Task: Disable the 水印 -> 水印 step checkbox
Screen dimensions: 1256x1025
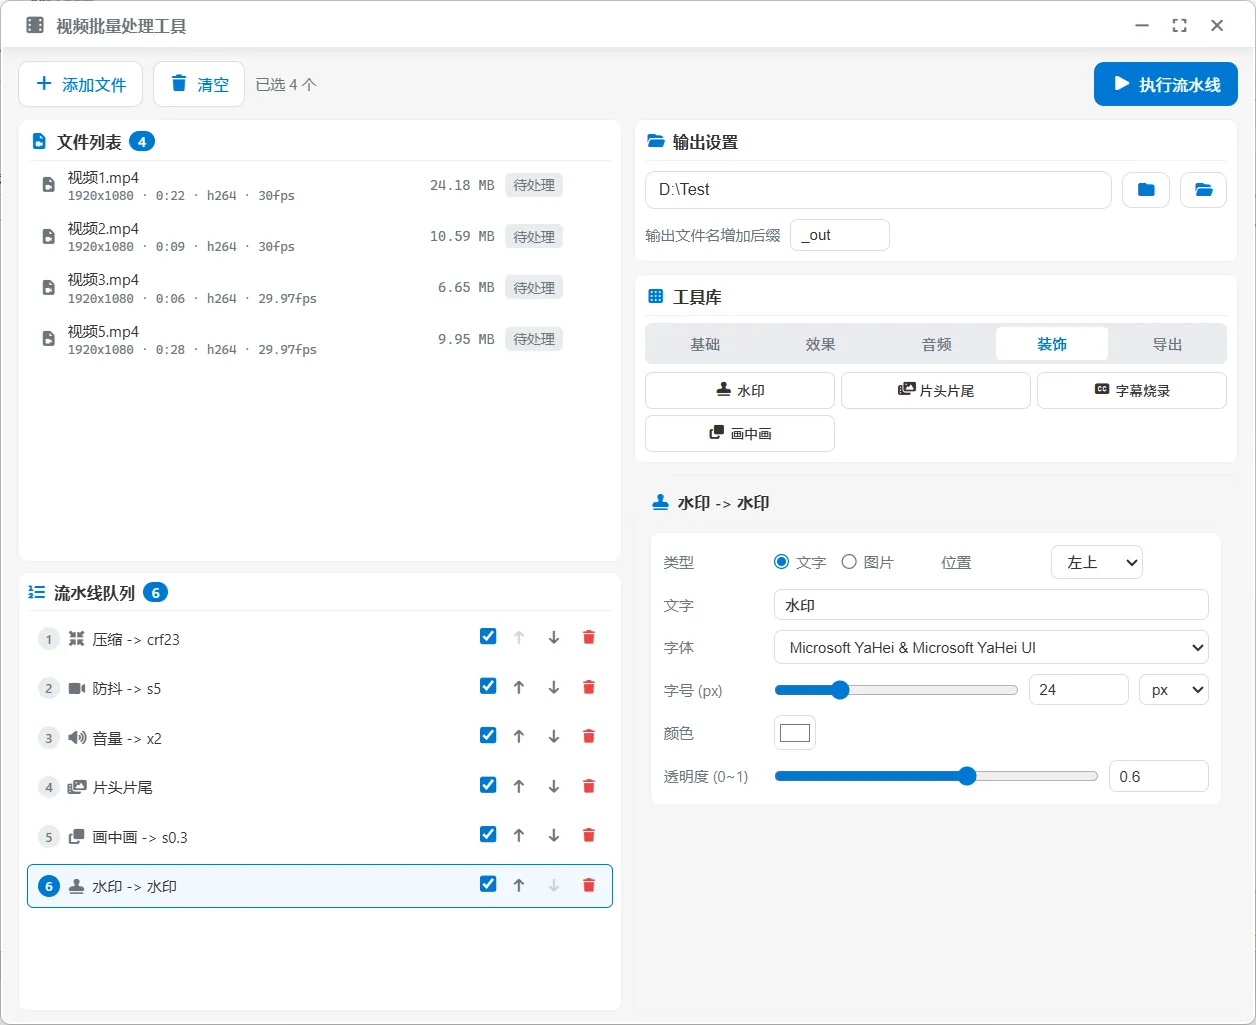Action: (488, 884)
